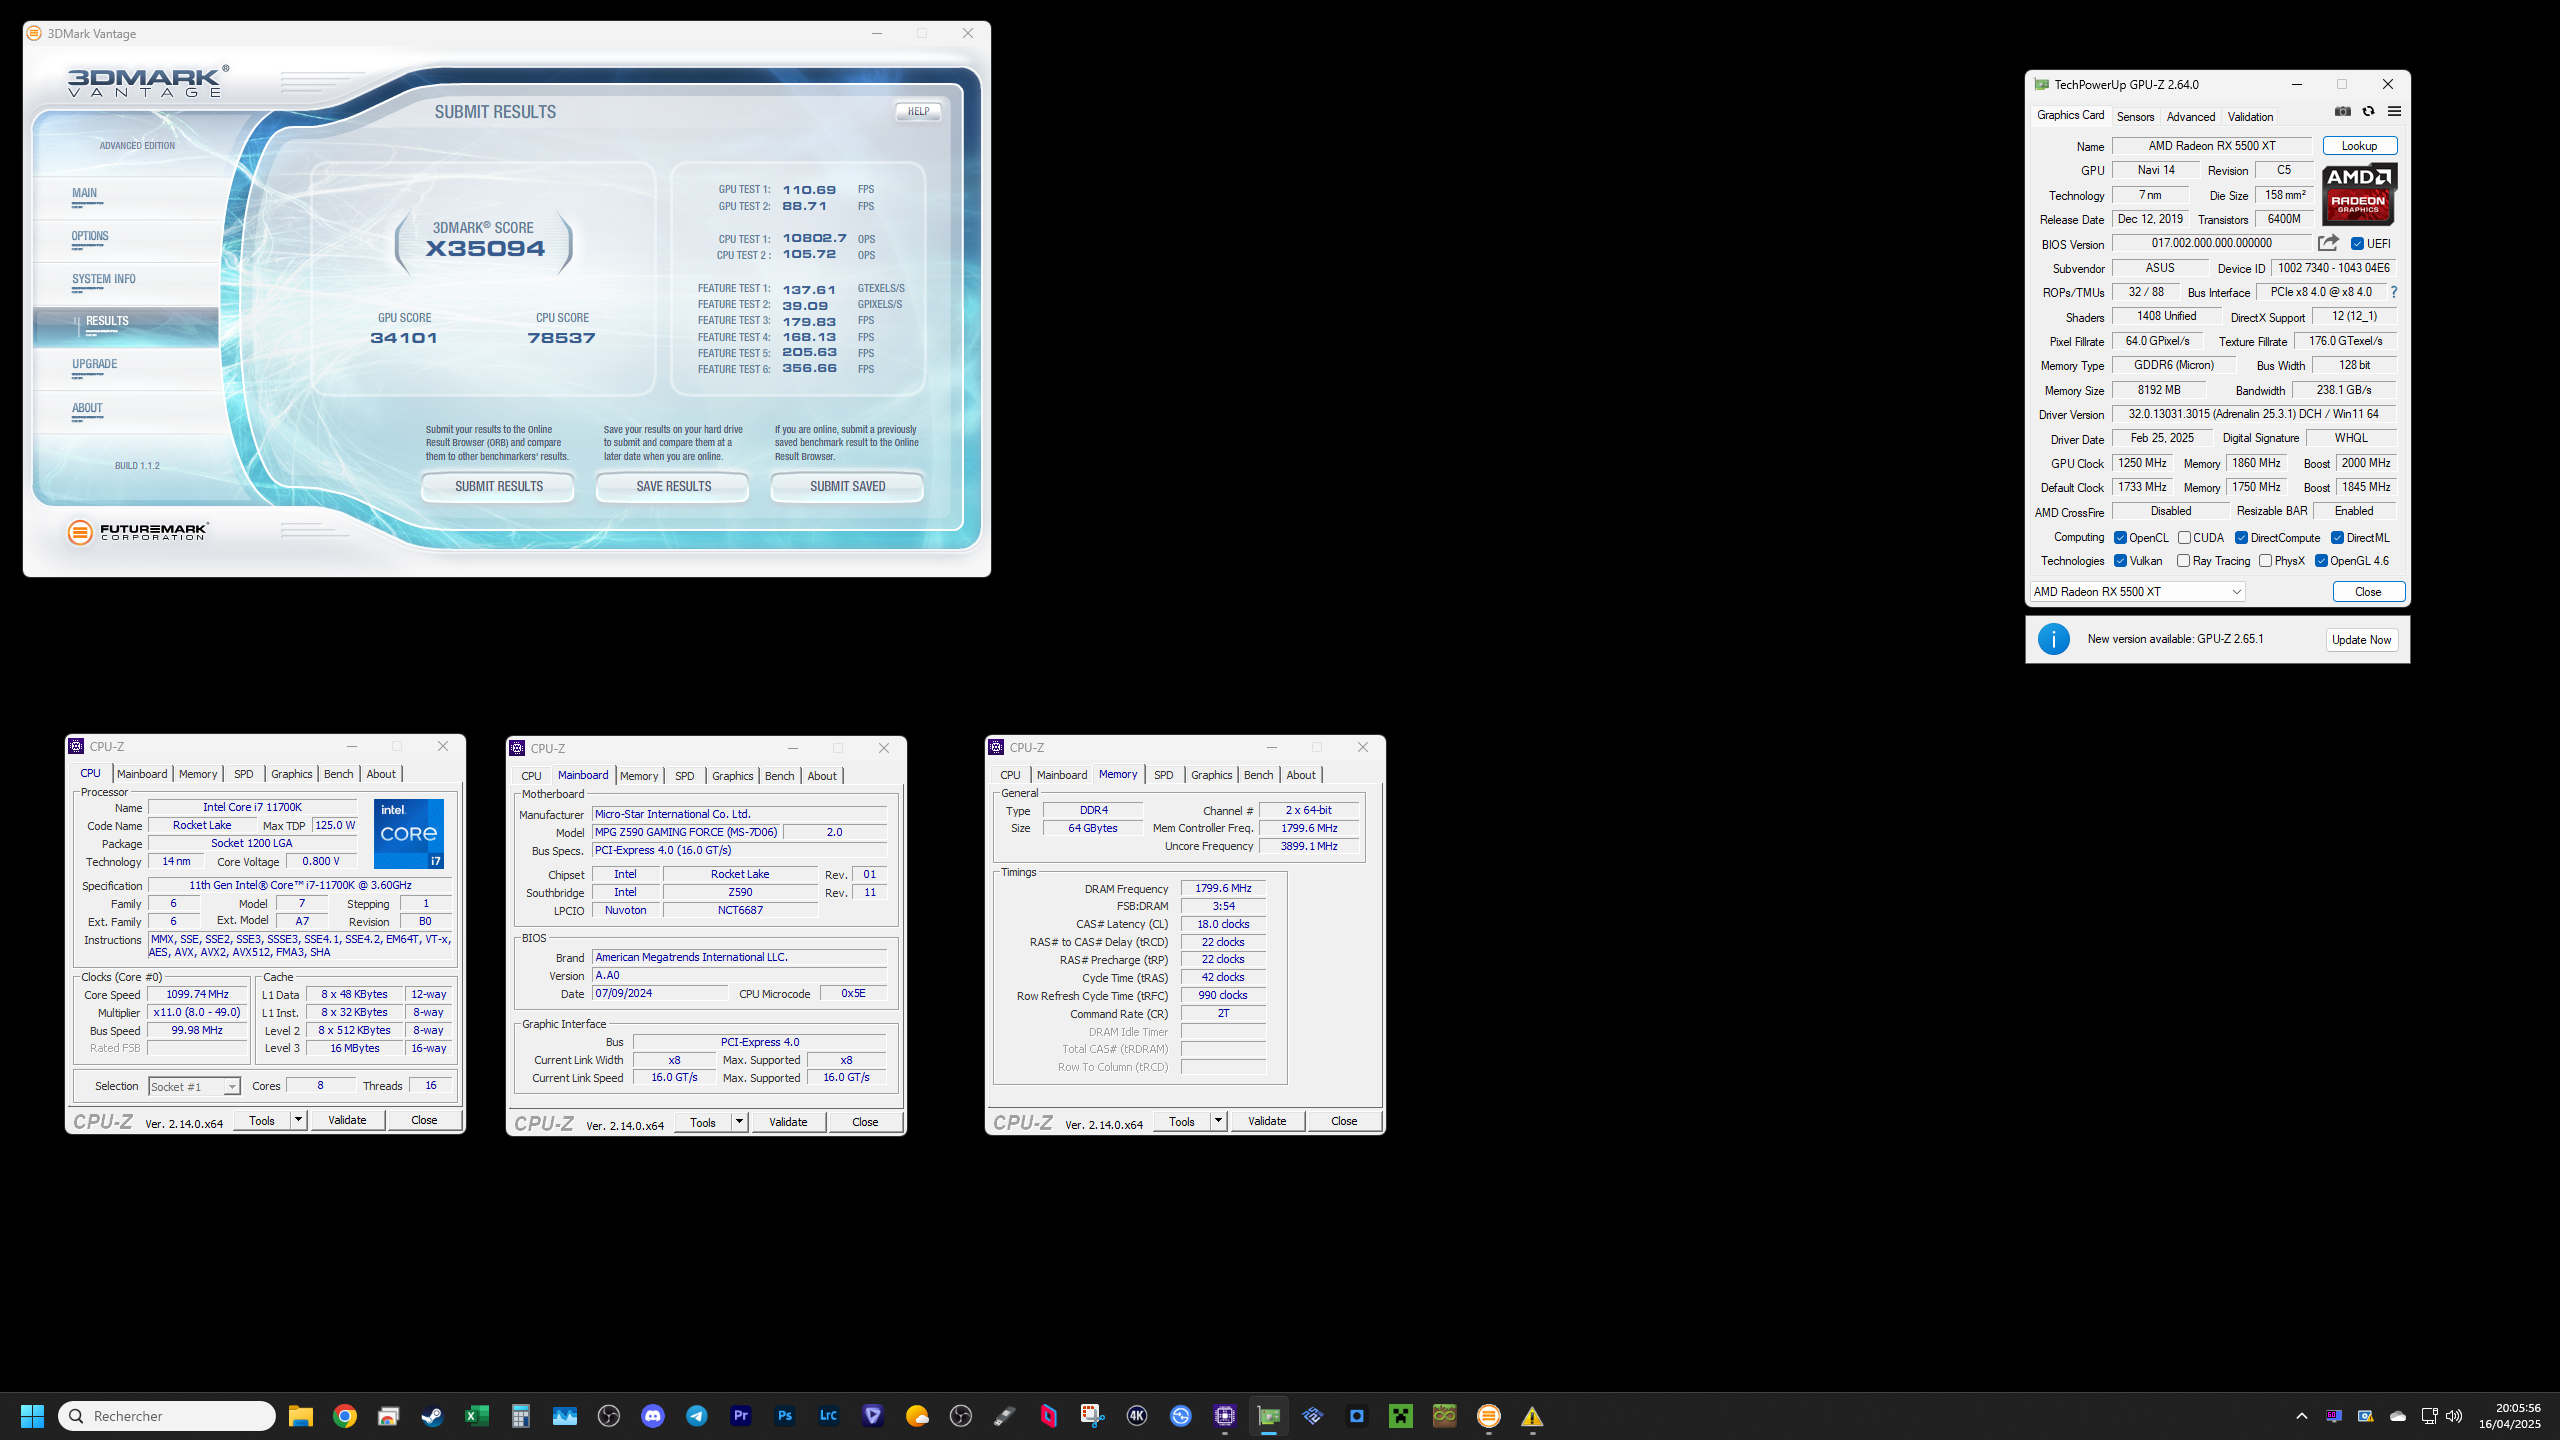Launch Google Chrome from the taskbar
Image resolution: width=2560 pixels, height=1440 pixels.
345,1416
